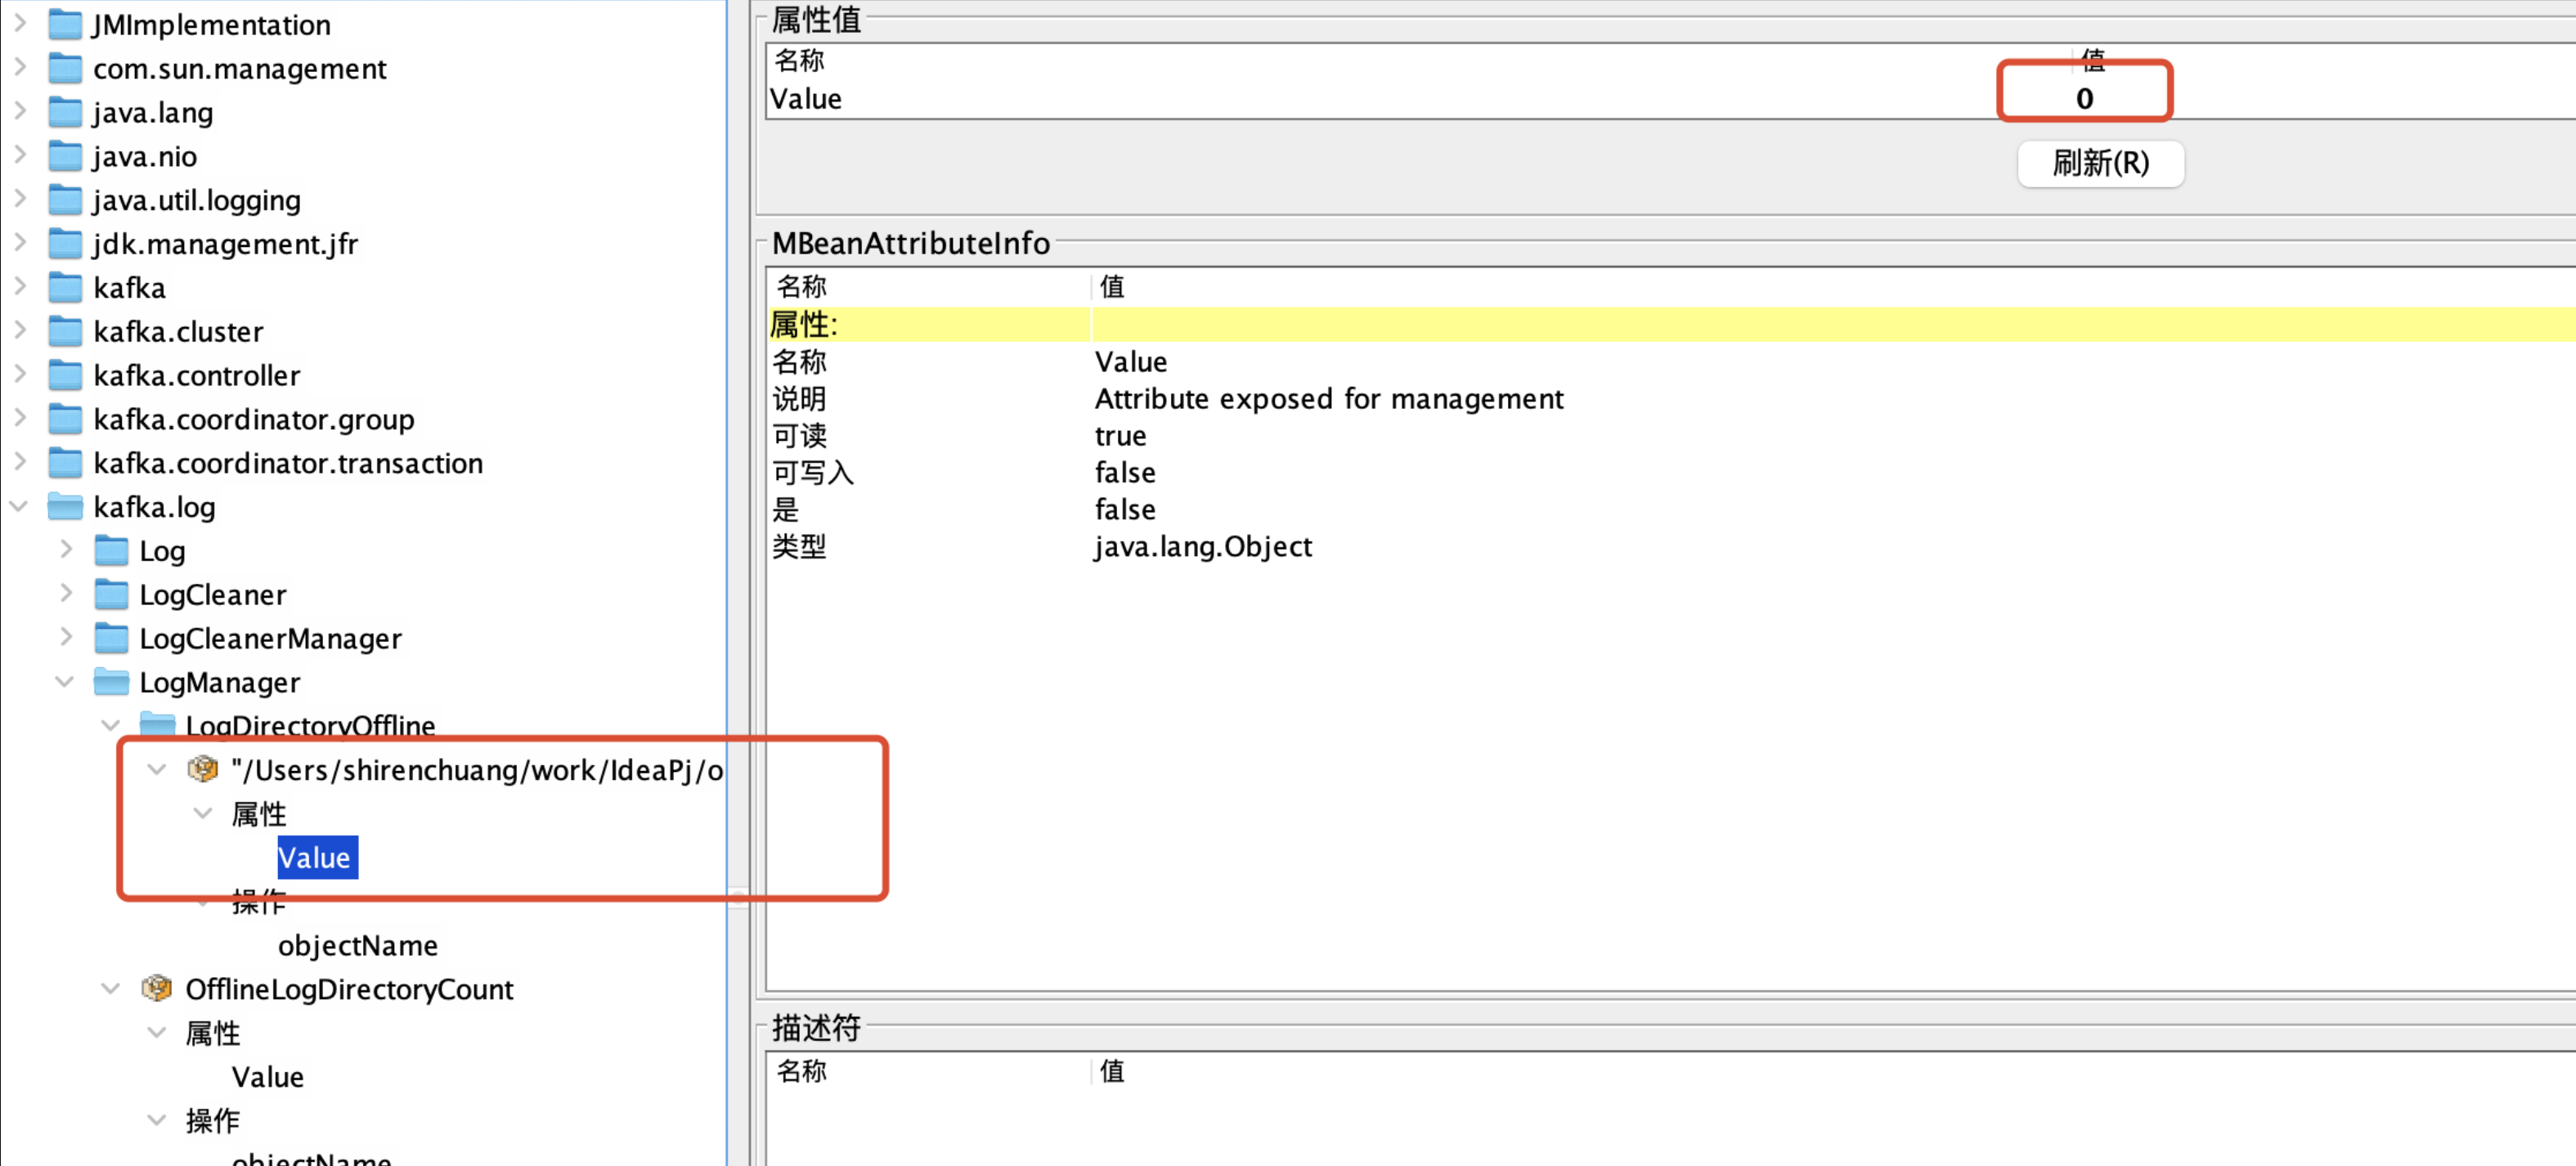Click the kafka.log folder icon

[65, 507]
